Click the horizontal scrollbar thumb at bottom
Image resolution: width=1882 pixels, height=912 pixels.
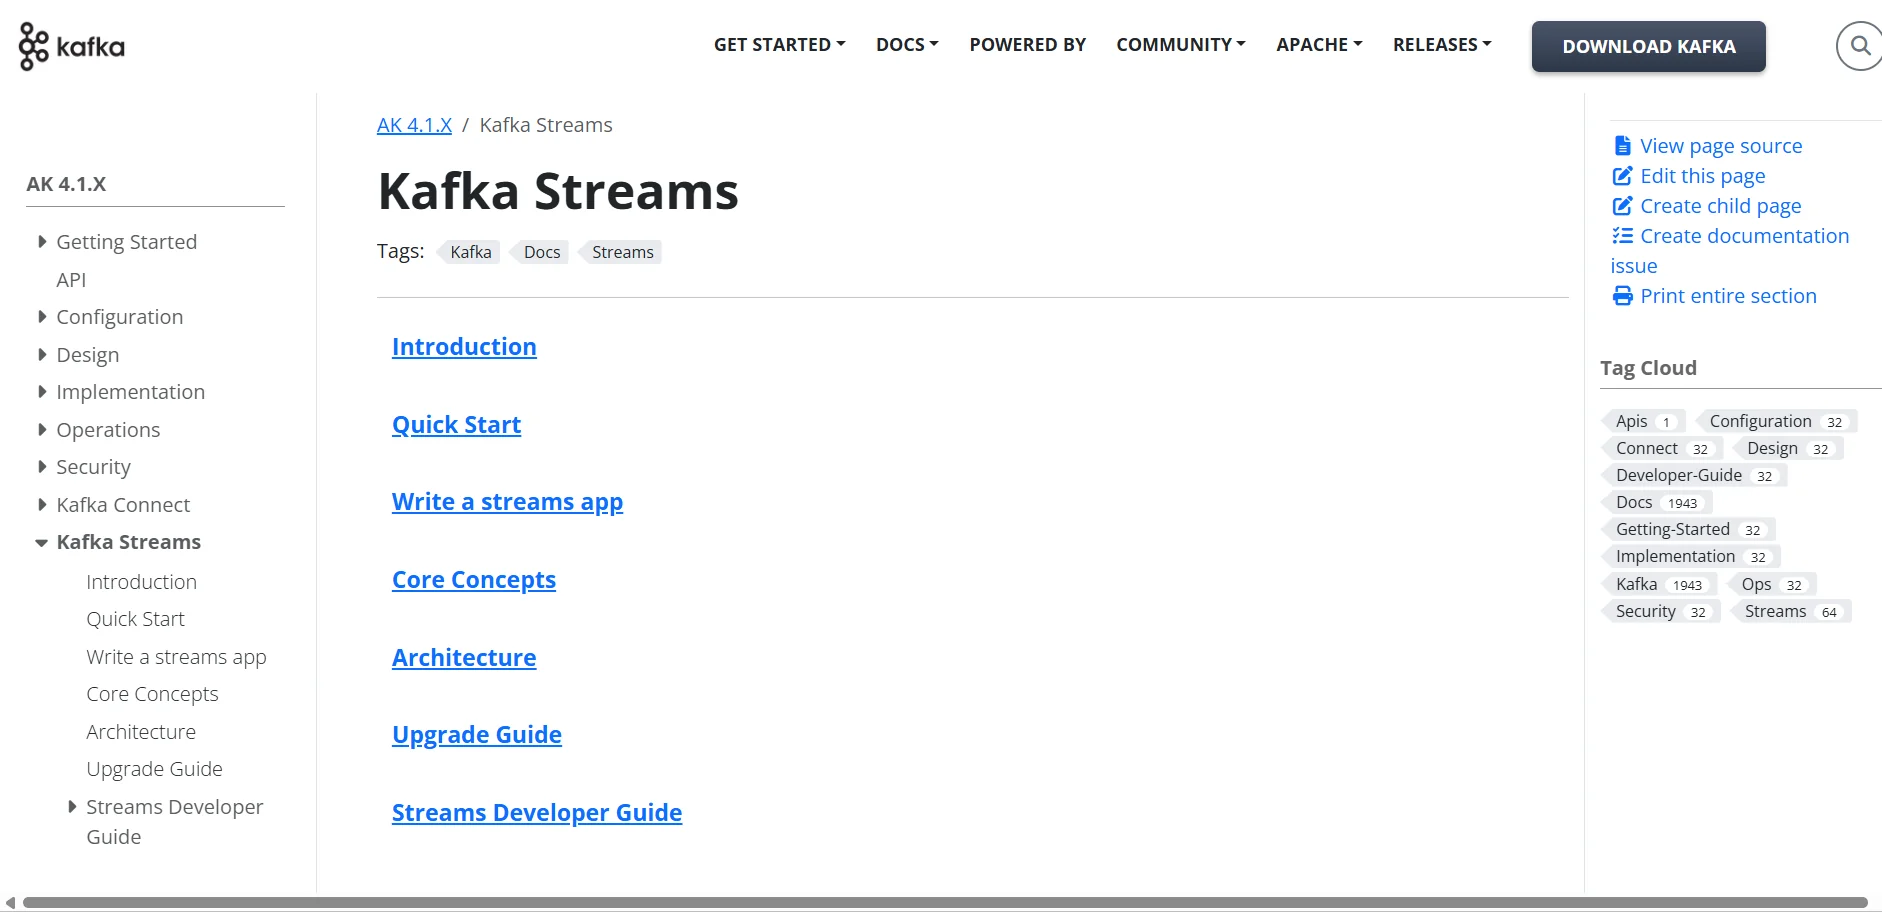pyautogui.click(x=945, y=902)
